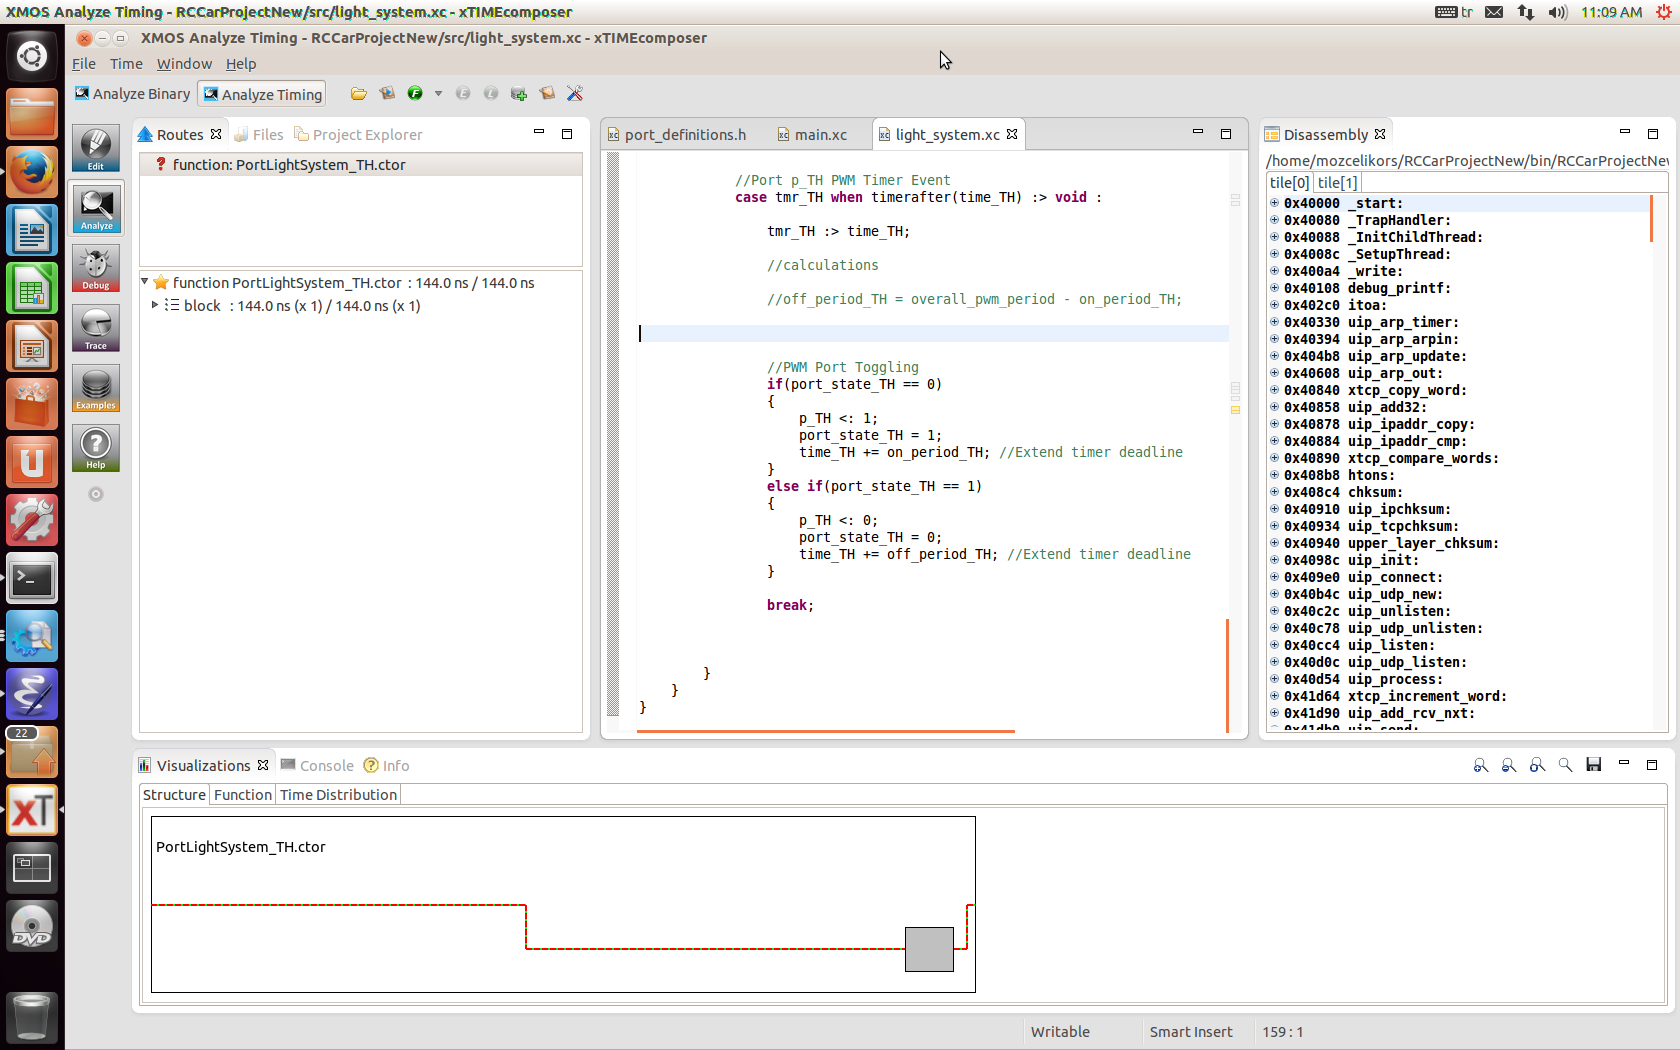Image resolution: width=1680 pixels, height=1050 pixels.
Task: Zoom in on the Visualizations view
Action: coord(1481,765)
